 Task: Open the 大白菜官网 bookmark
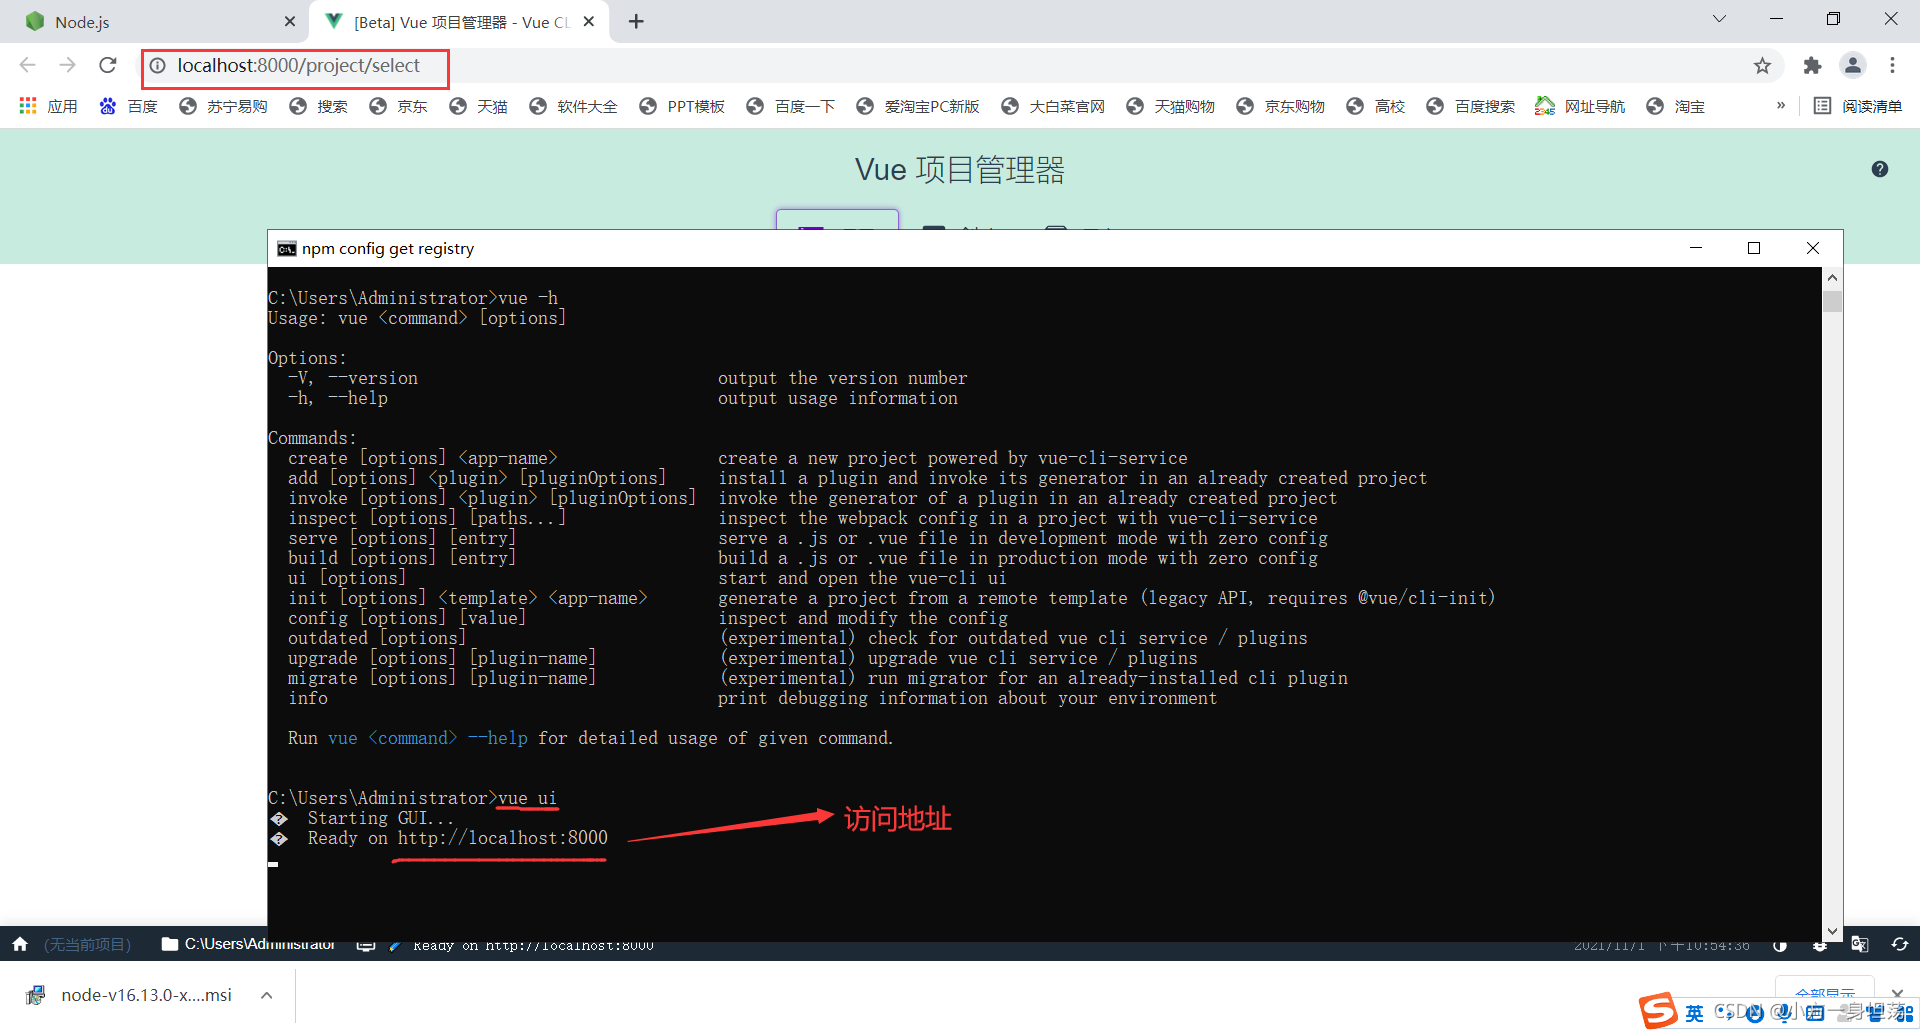[x=1053, y=106]
